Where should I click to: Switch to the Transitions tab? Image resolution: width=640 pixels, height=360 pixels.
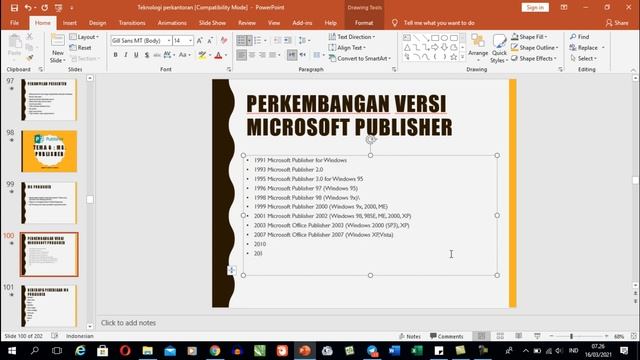(132, 23)
